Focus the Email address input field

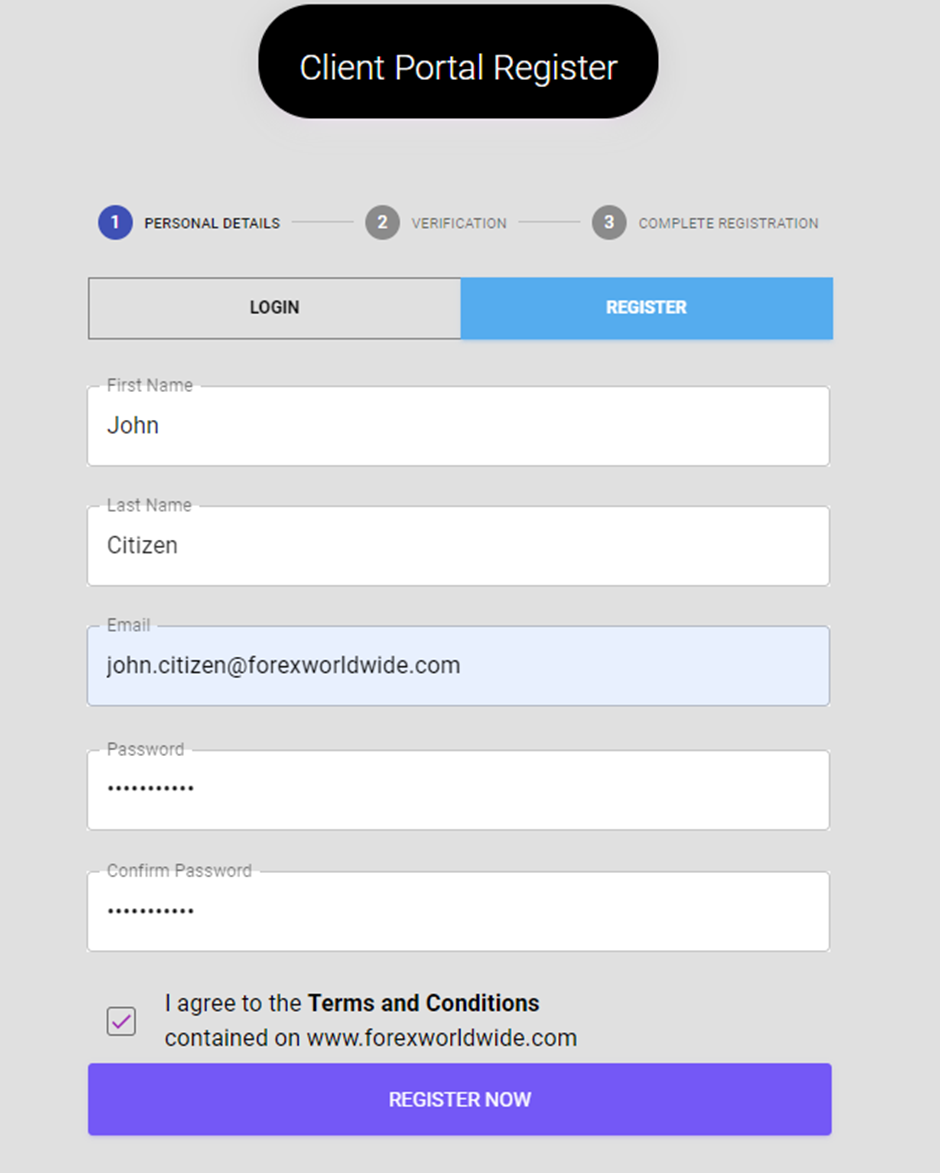click(x=458, y=666)
